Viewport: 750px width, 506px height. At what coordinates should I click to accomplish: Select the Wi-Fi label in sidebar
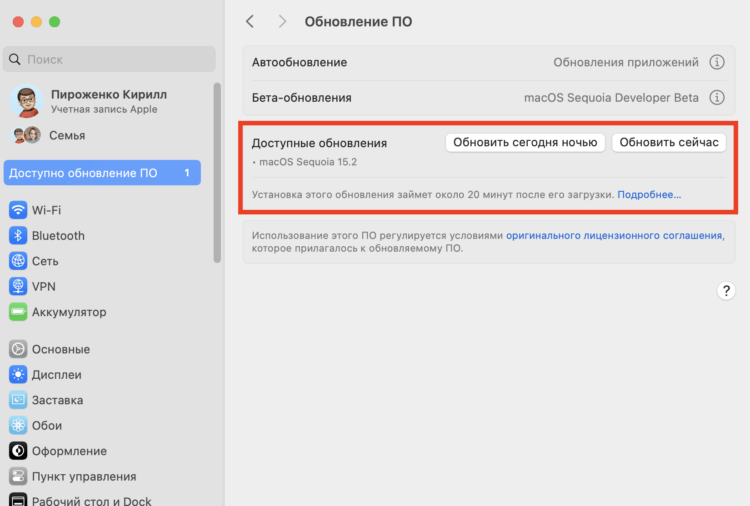pos(46,210)
